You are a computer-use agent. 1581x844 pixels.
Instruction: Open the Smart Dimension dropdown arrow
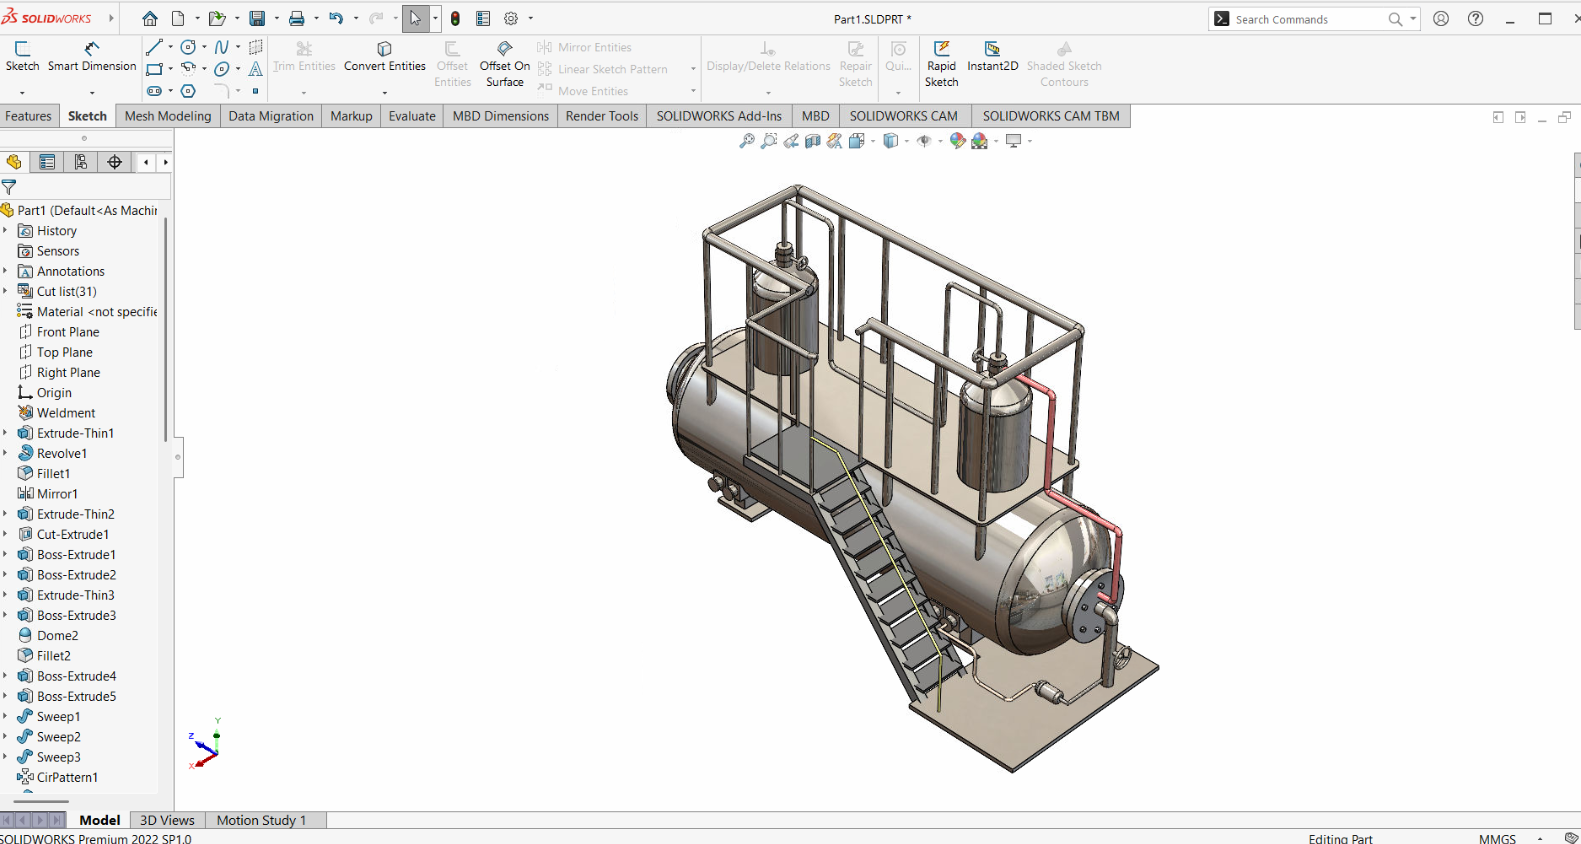92,92
